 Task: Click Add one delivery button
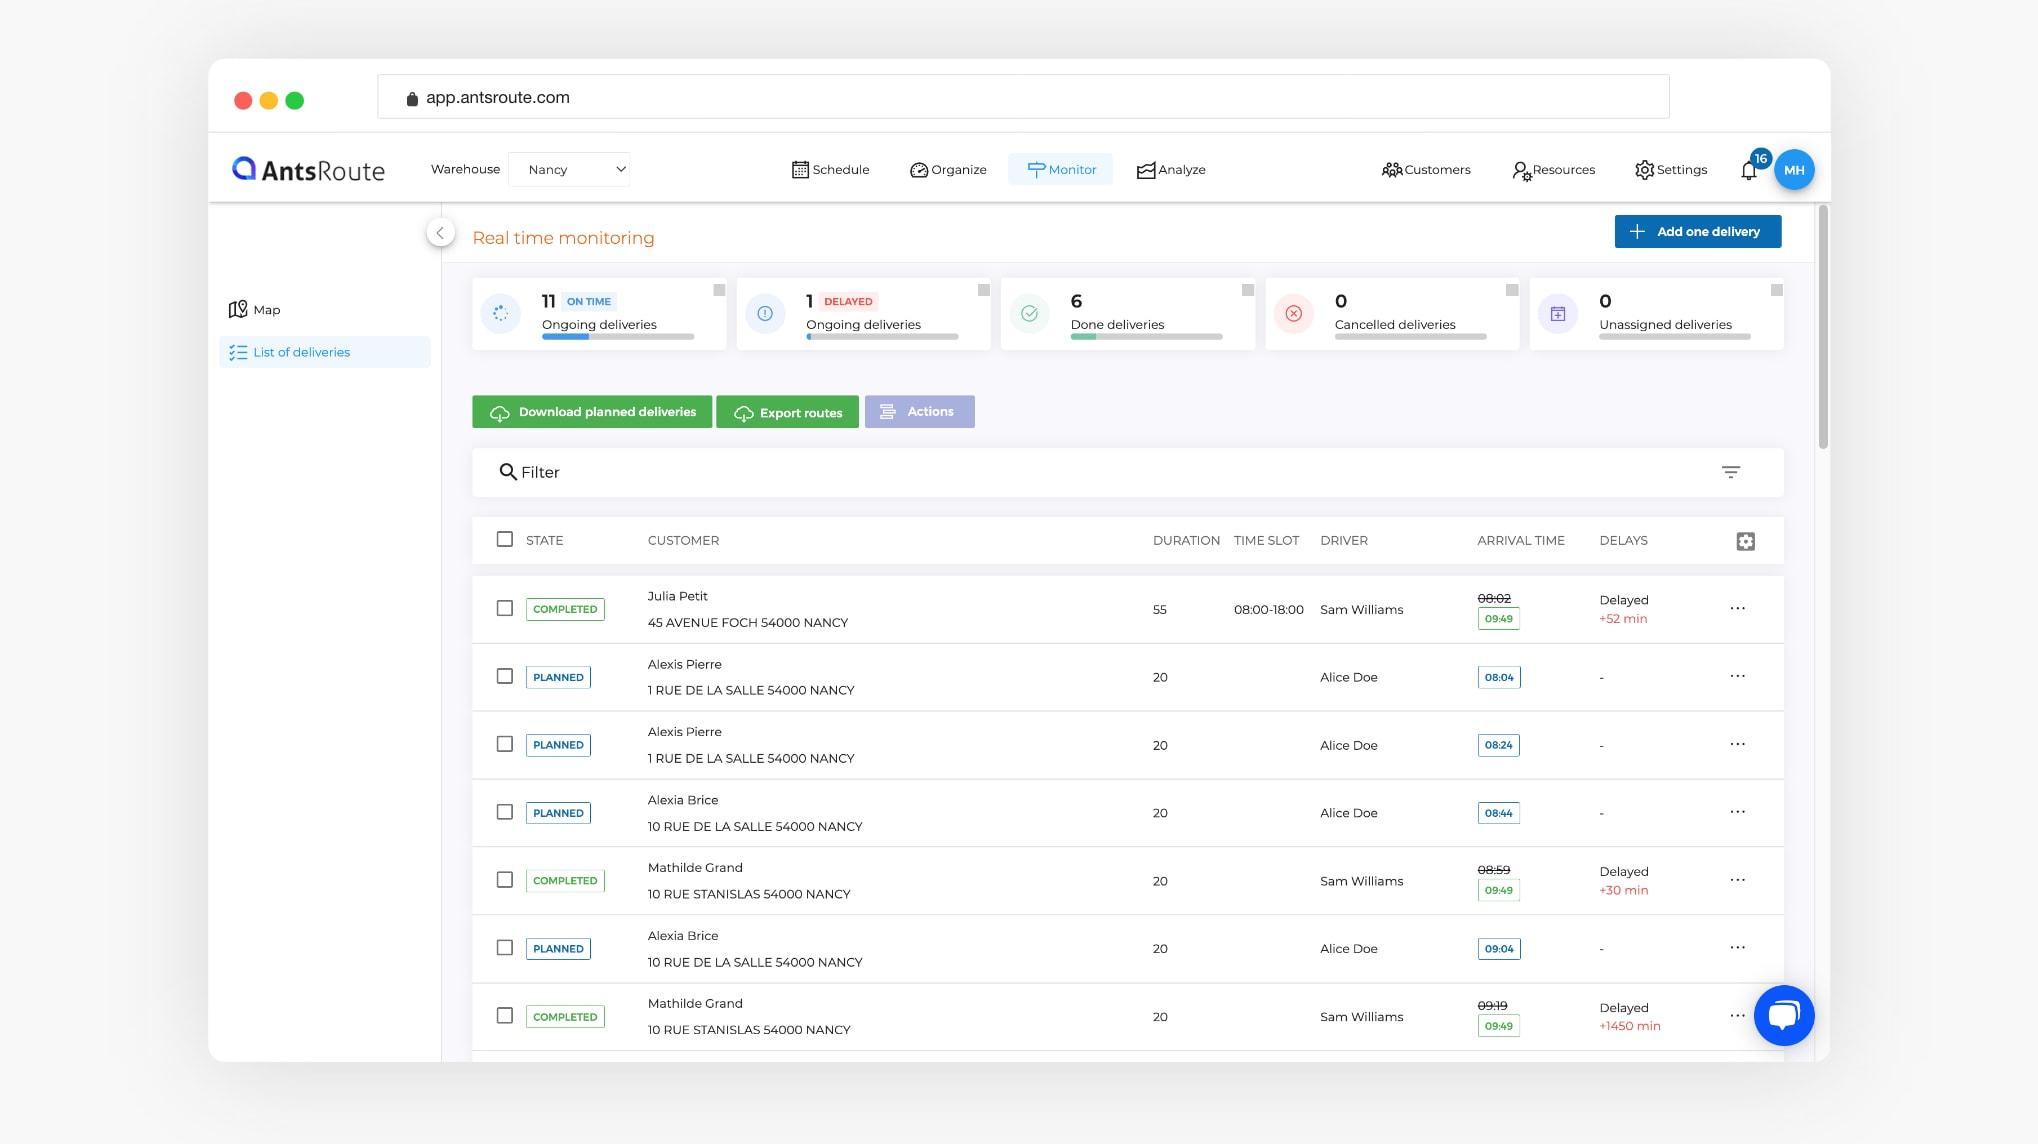click(1696, 230)
